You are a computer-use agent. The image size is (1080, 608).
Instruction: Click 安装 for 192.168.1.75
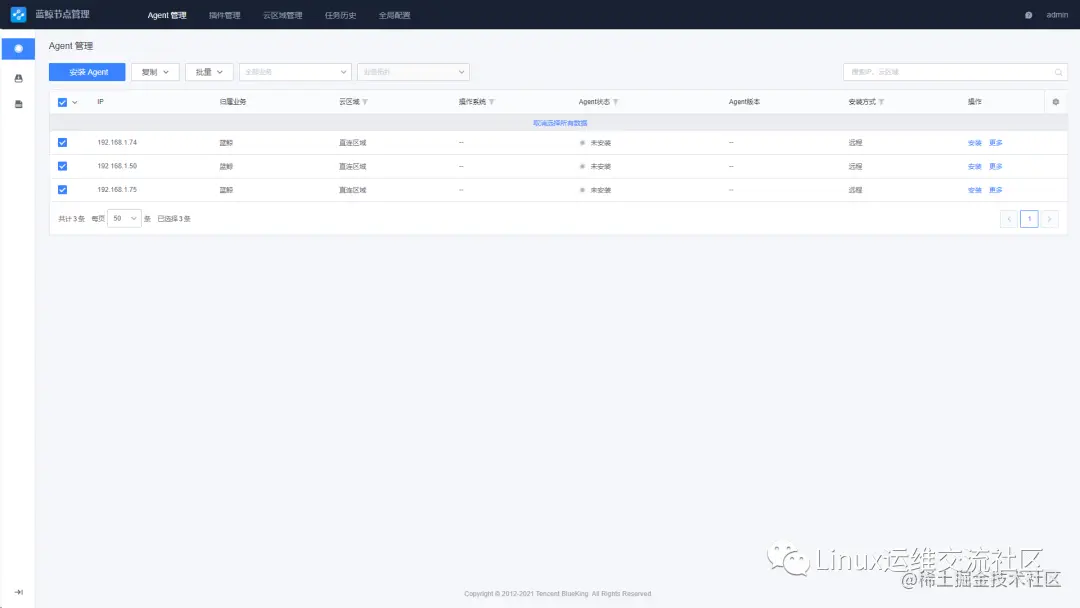coord(975,190)
